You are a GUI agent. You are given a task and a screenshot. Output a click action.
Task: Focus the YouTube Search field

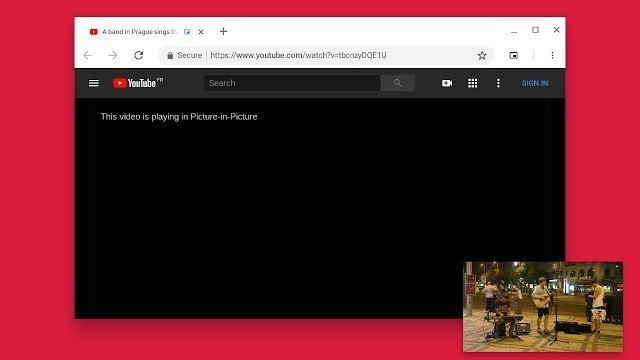point(292,83)
